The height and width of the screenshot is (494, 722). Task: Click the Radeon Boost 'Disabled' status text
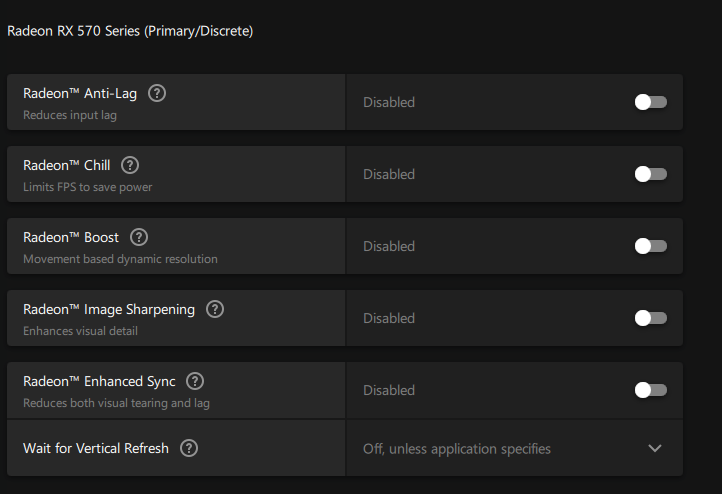point(389,246)
